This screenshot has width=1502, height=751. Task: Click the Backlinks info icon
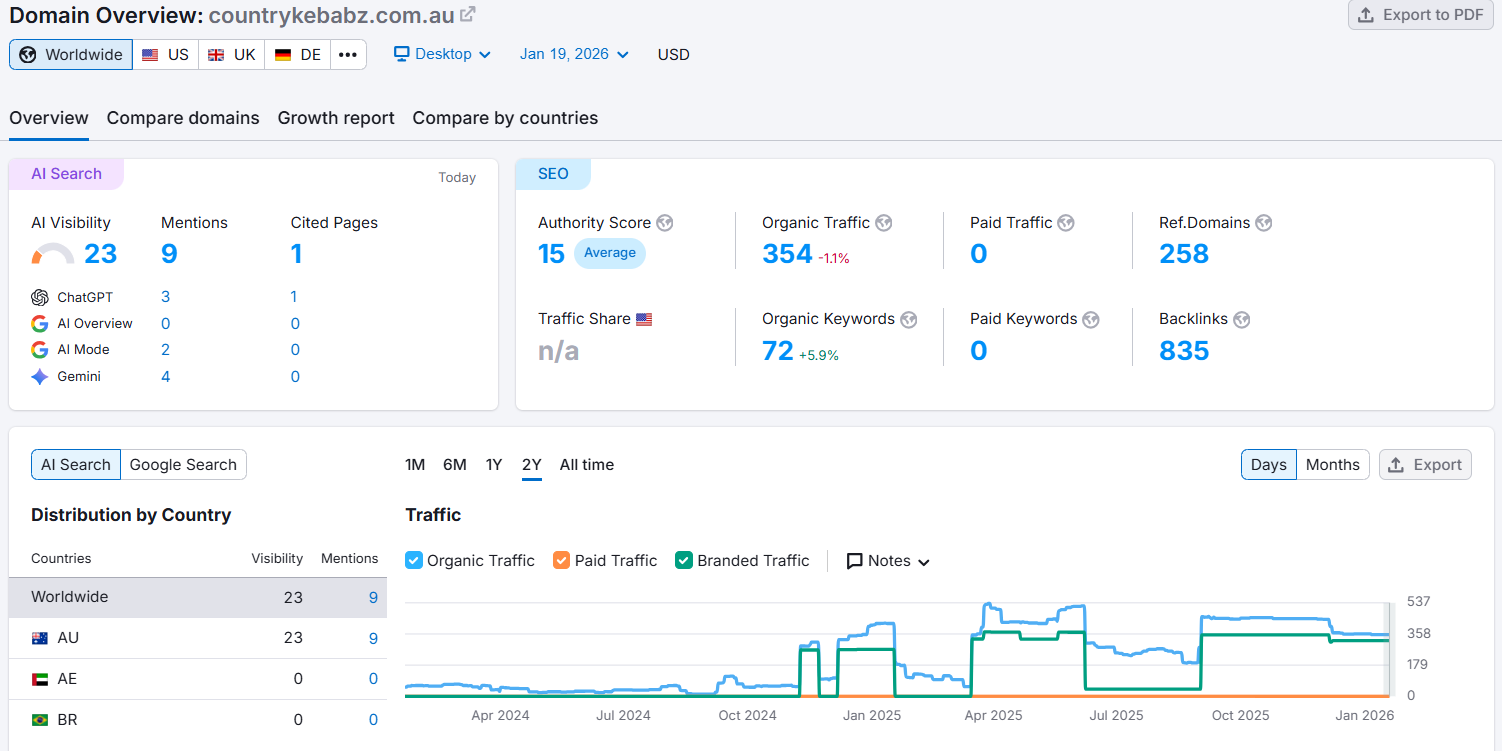(1241, 319)
